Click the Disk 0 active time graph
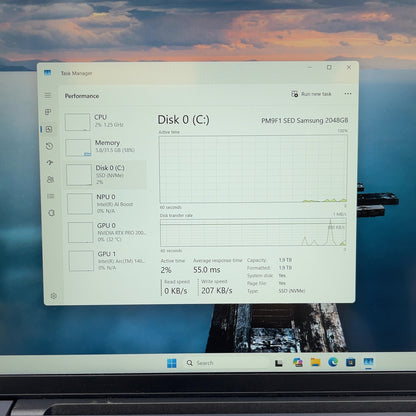The height and width of the screenshot is (416, 416). click(253, 169)
